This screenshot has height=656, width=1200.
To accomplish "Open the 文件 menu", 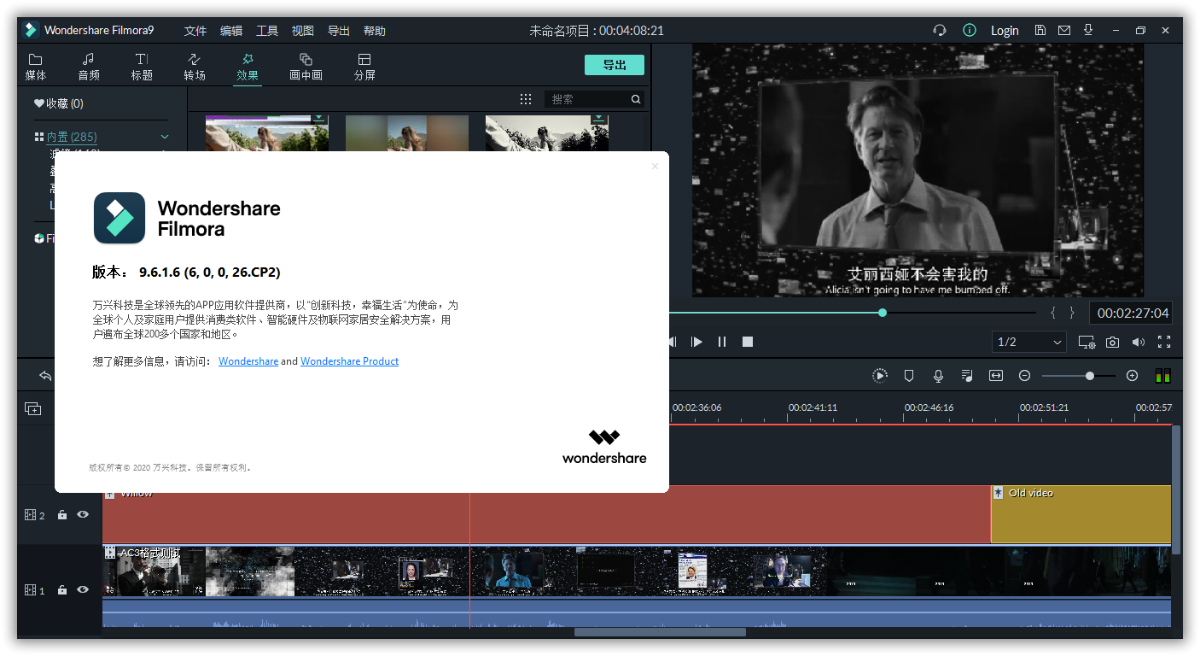I will [x=195, y=31].
